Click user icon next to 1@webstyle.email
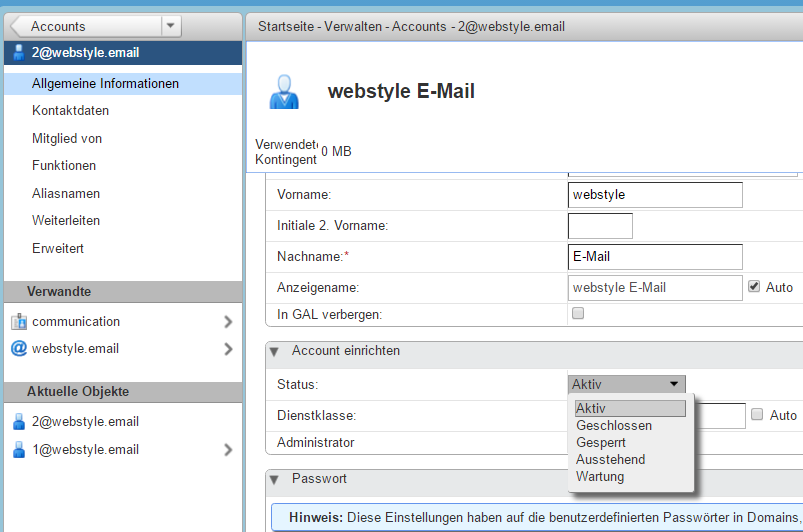This screenshot has width=803, height=532. click(18, 450)
